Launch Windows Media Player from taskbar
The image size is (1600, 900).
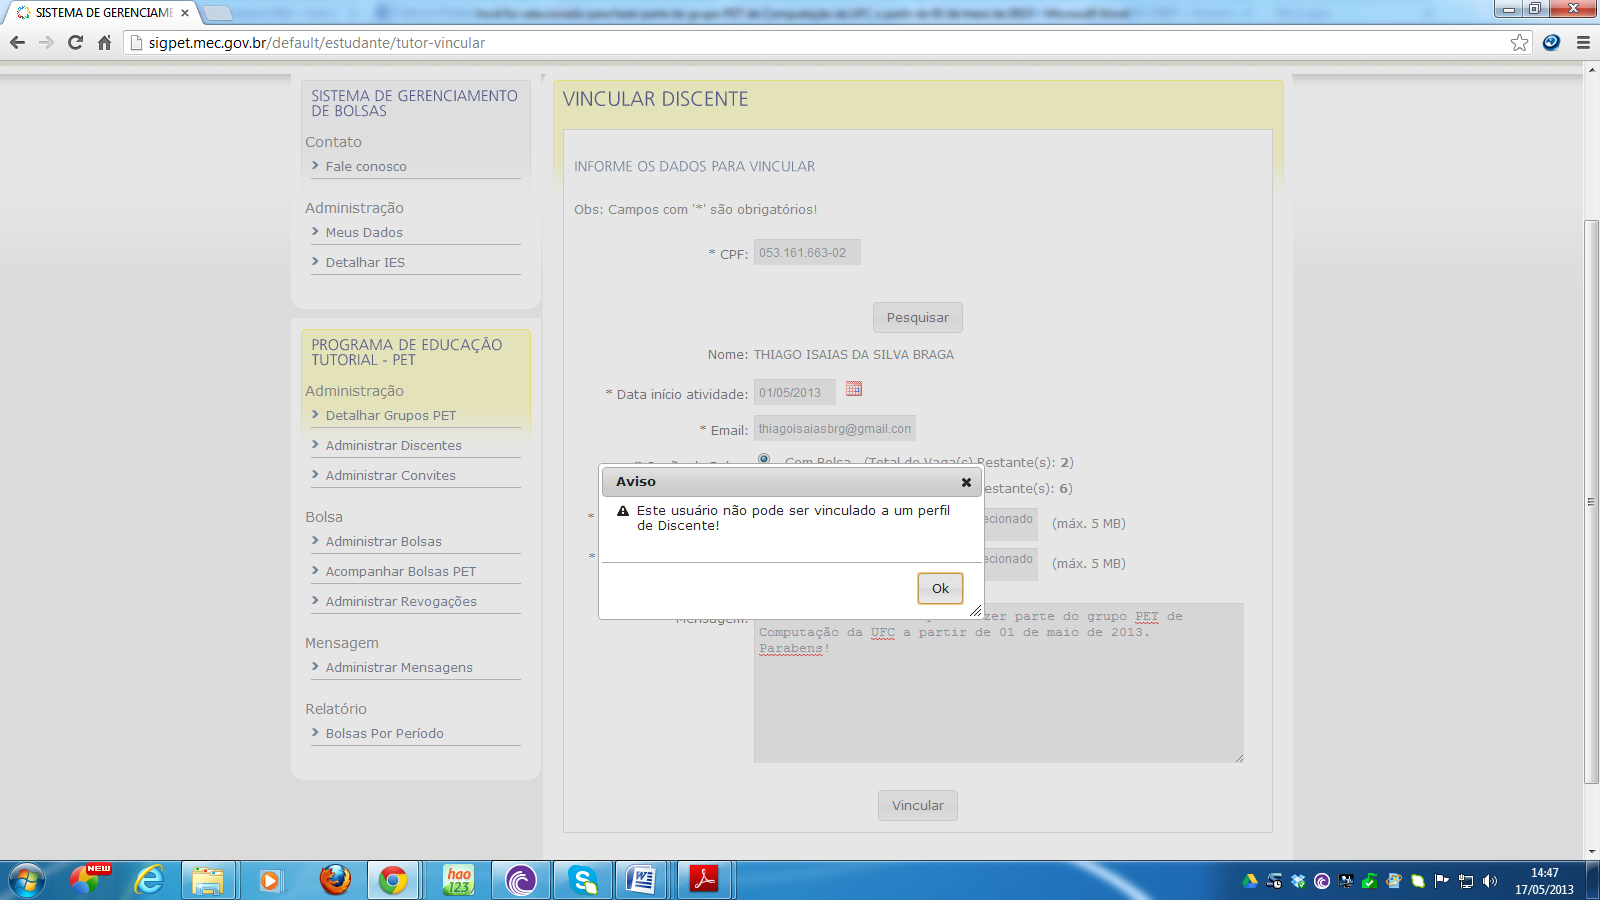point(269,880)
